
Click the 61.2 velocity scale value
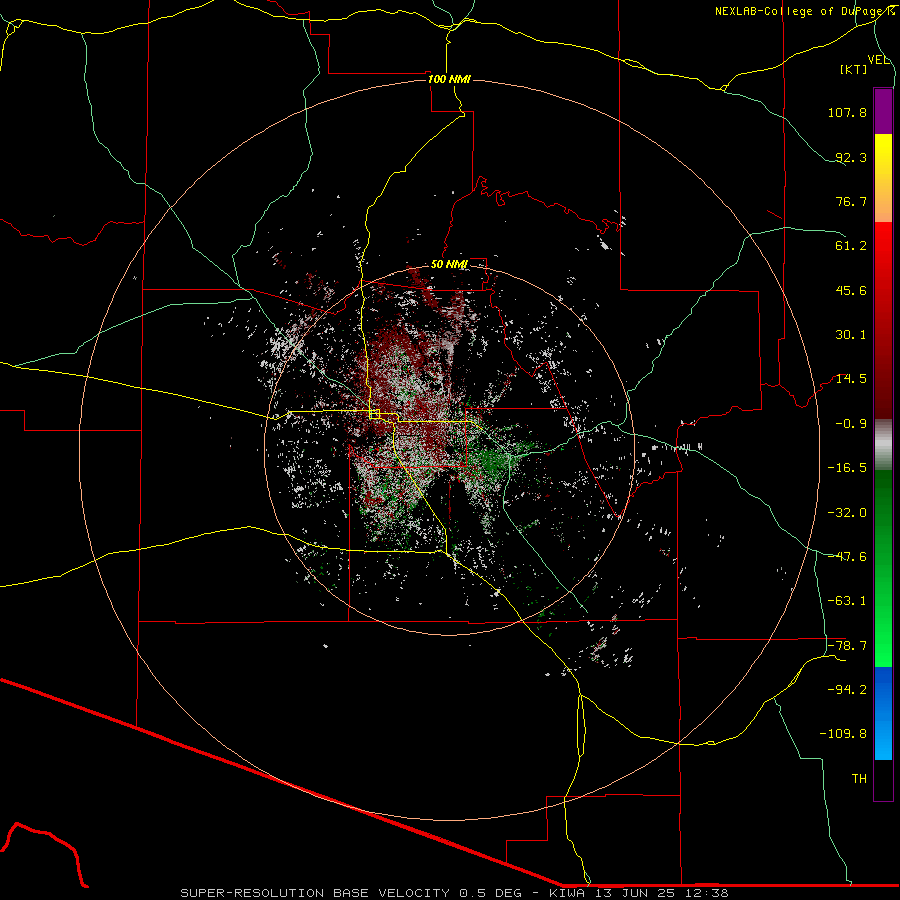(851, 246)
